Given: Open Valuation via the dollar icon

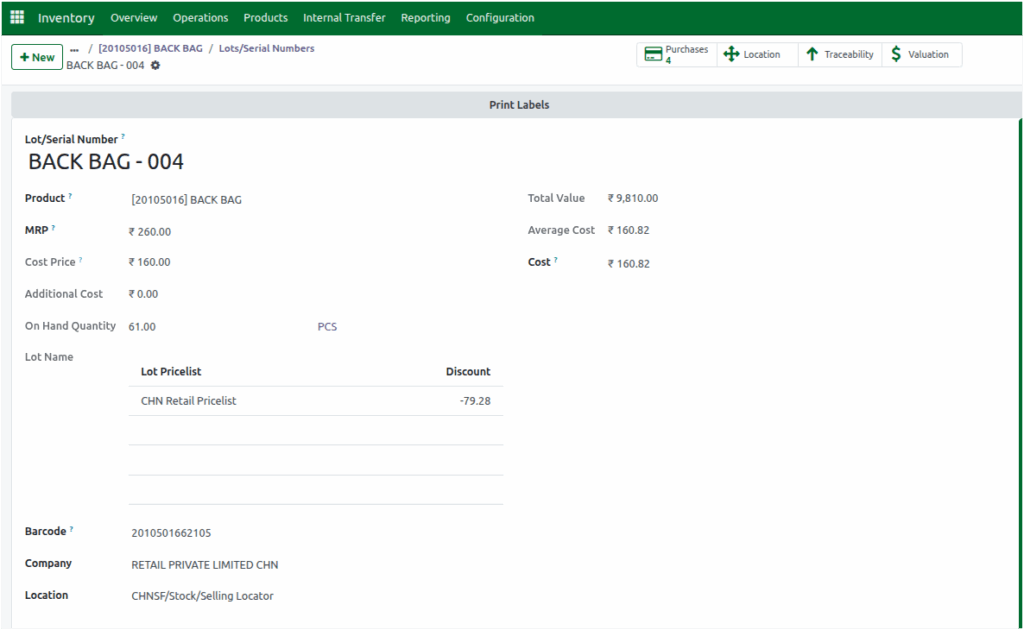Looking at the screenshot, I should pyautogui.click(x=899, y=55).
